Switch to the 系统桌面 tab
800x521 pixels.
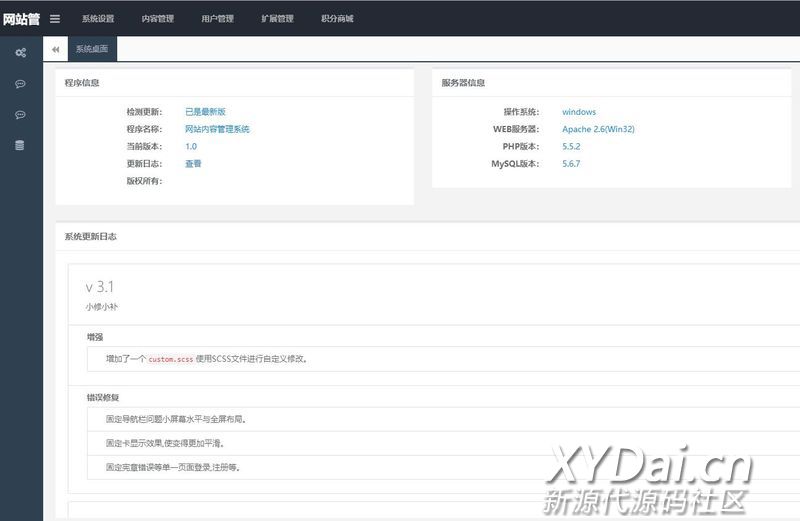pos(92,49)
